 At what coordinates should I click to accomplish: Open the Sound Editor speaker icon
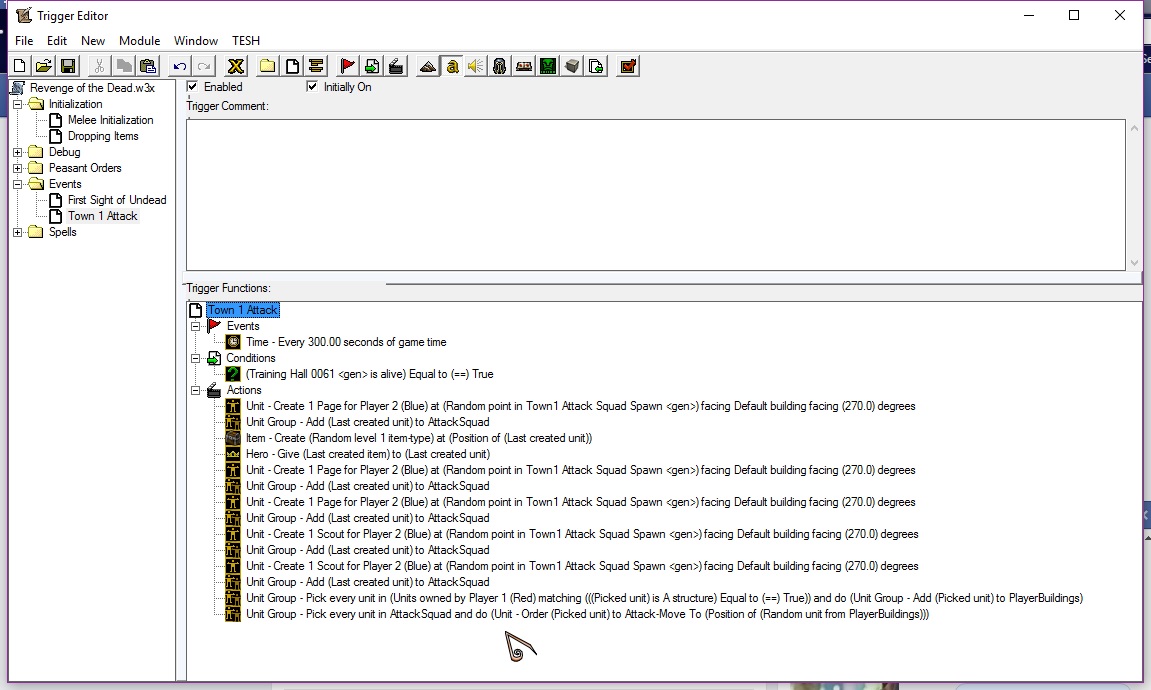[x=476, y=67]
